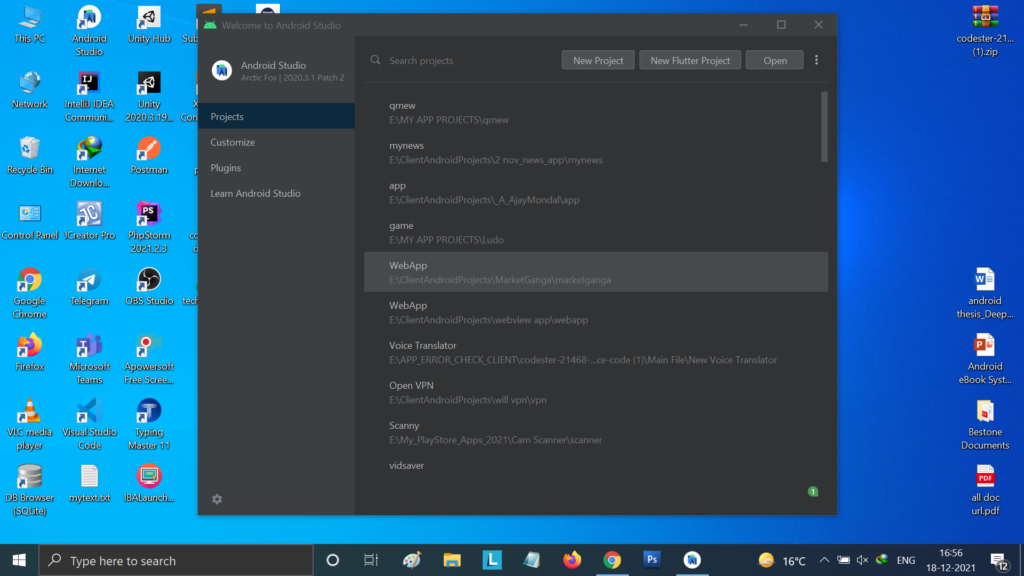Viewport: 1024px width, 576px height.
Task: Select the Postman desktop icon
Action: click(x=149, y=156)
